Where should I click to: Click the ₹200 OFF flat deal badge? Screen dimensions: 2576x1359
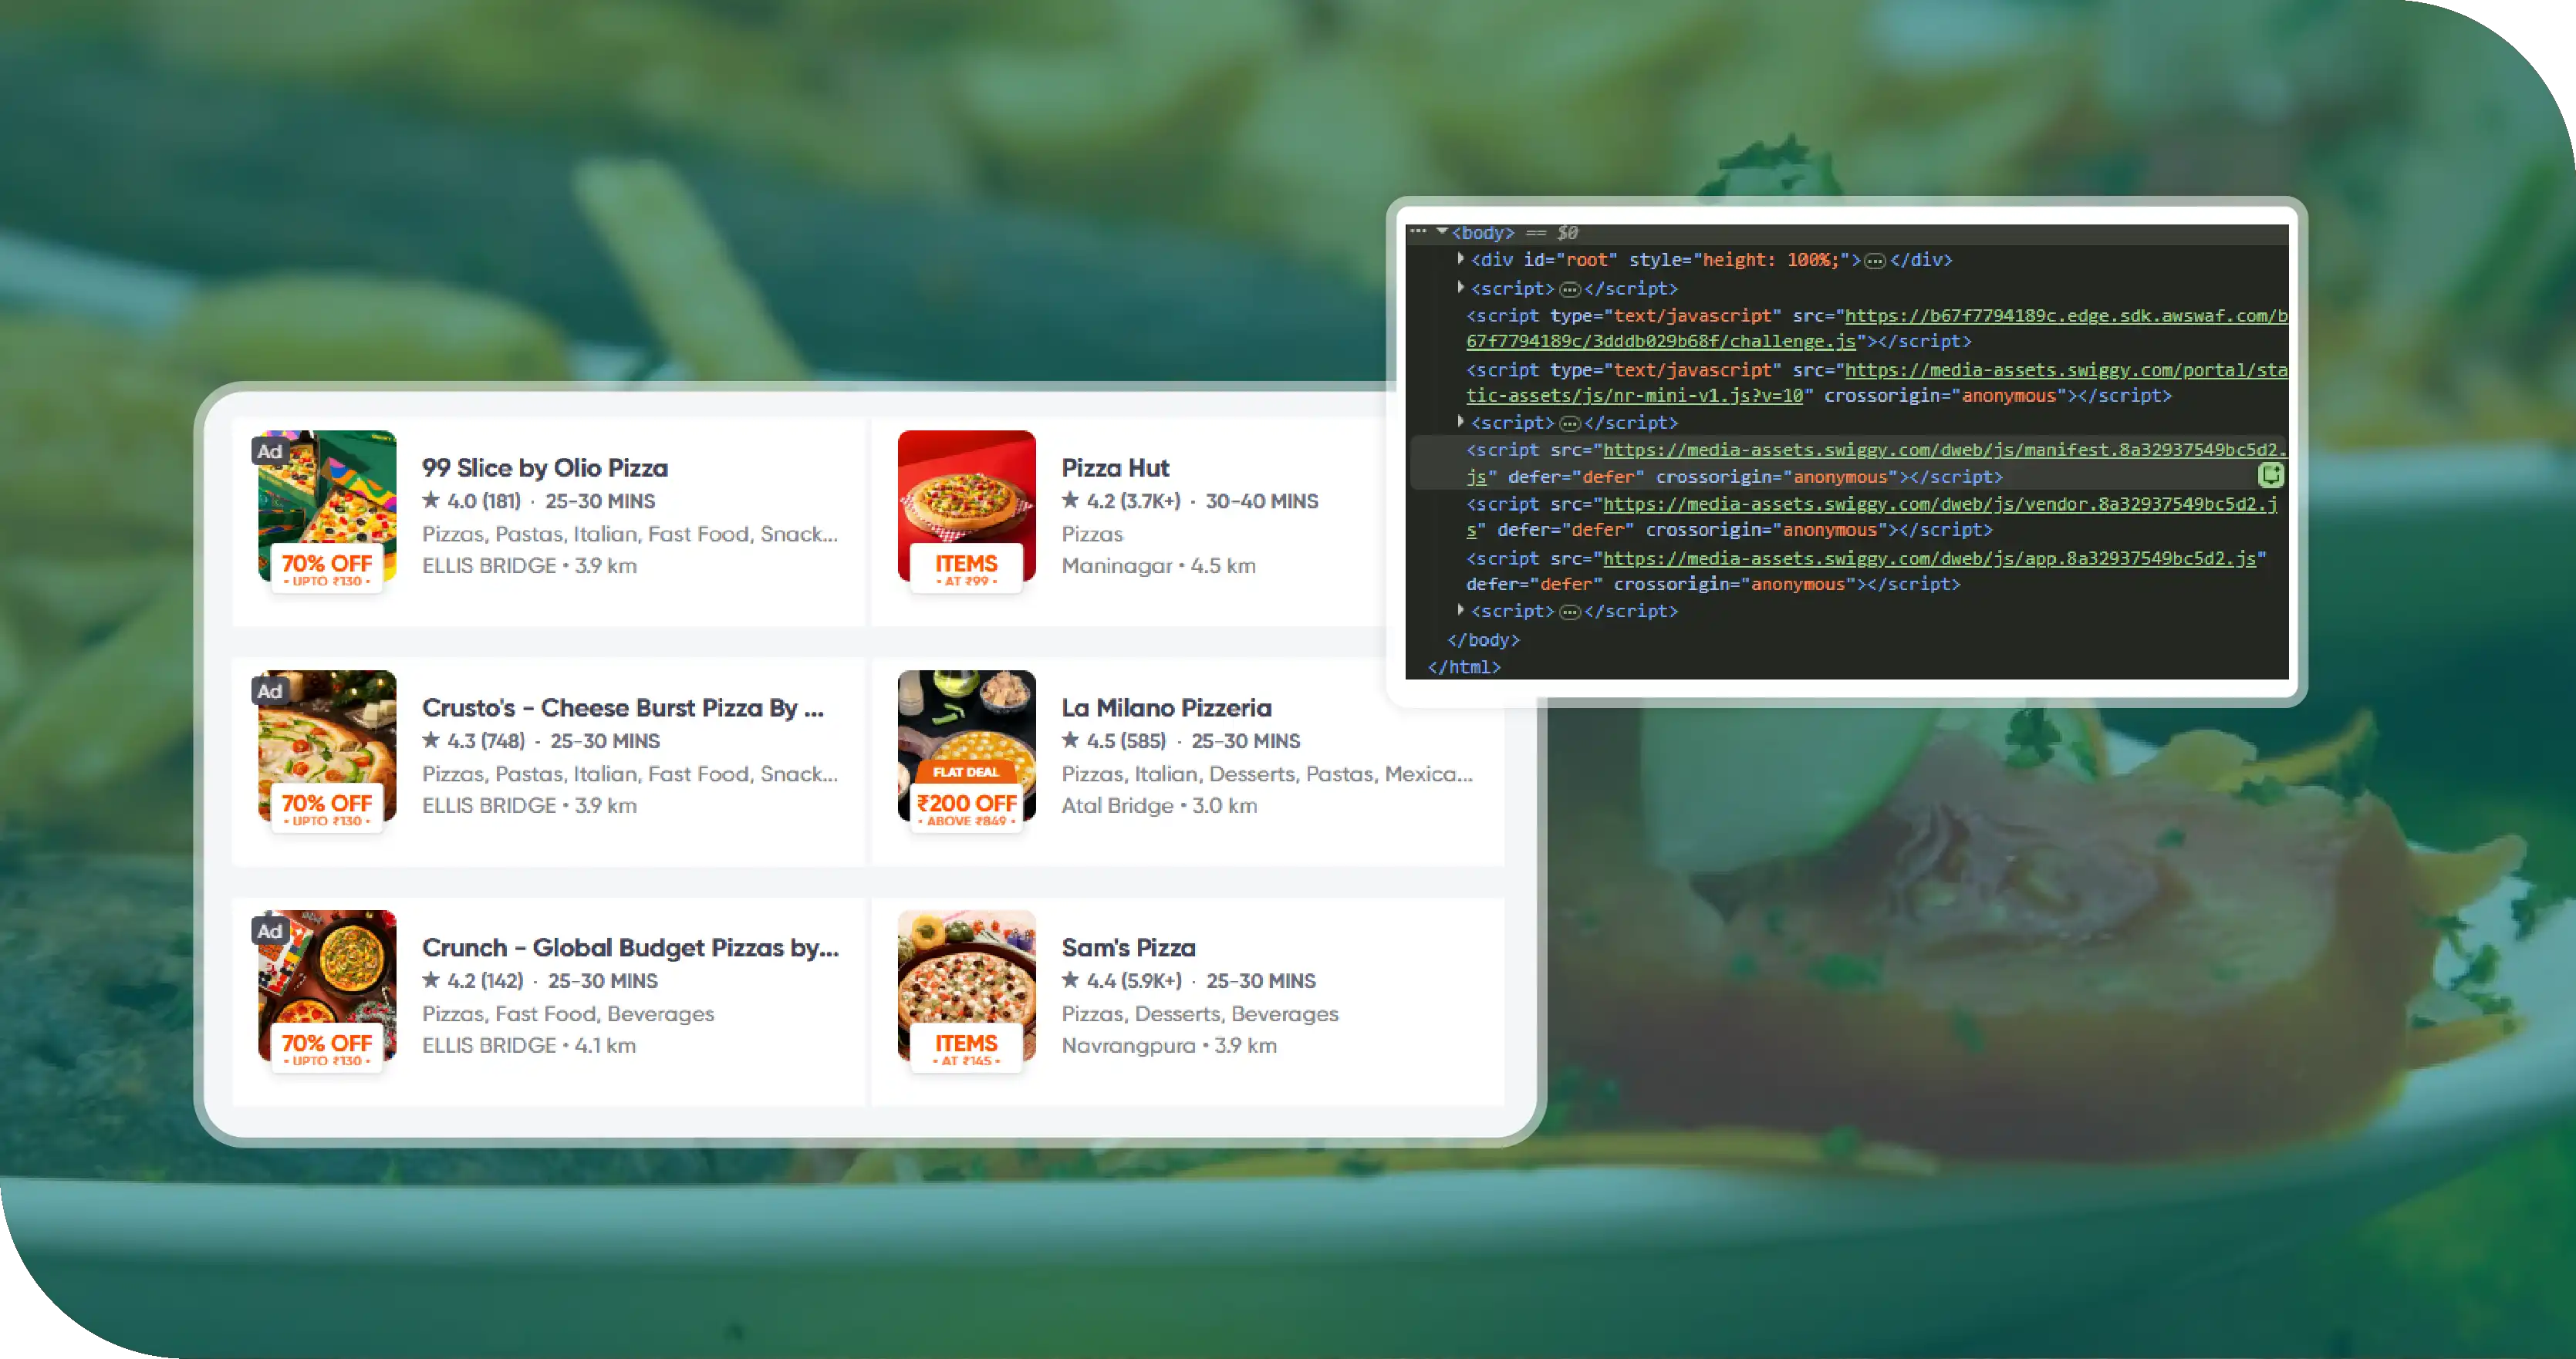click(966, 797)
